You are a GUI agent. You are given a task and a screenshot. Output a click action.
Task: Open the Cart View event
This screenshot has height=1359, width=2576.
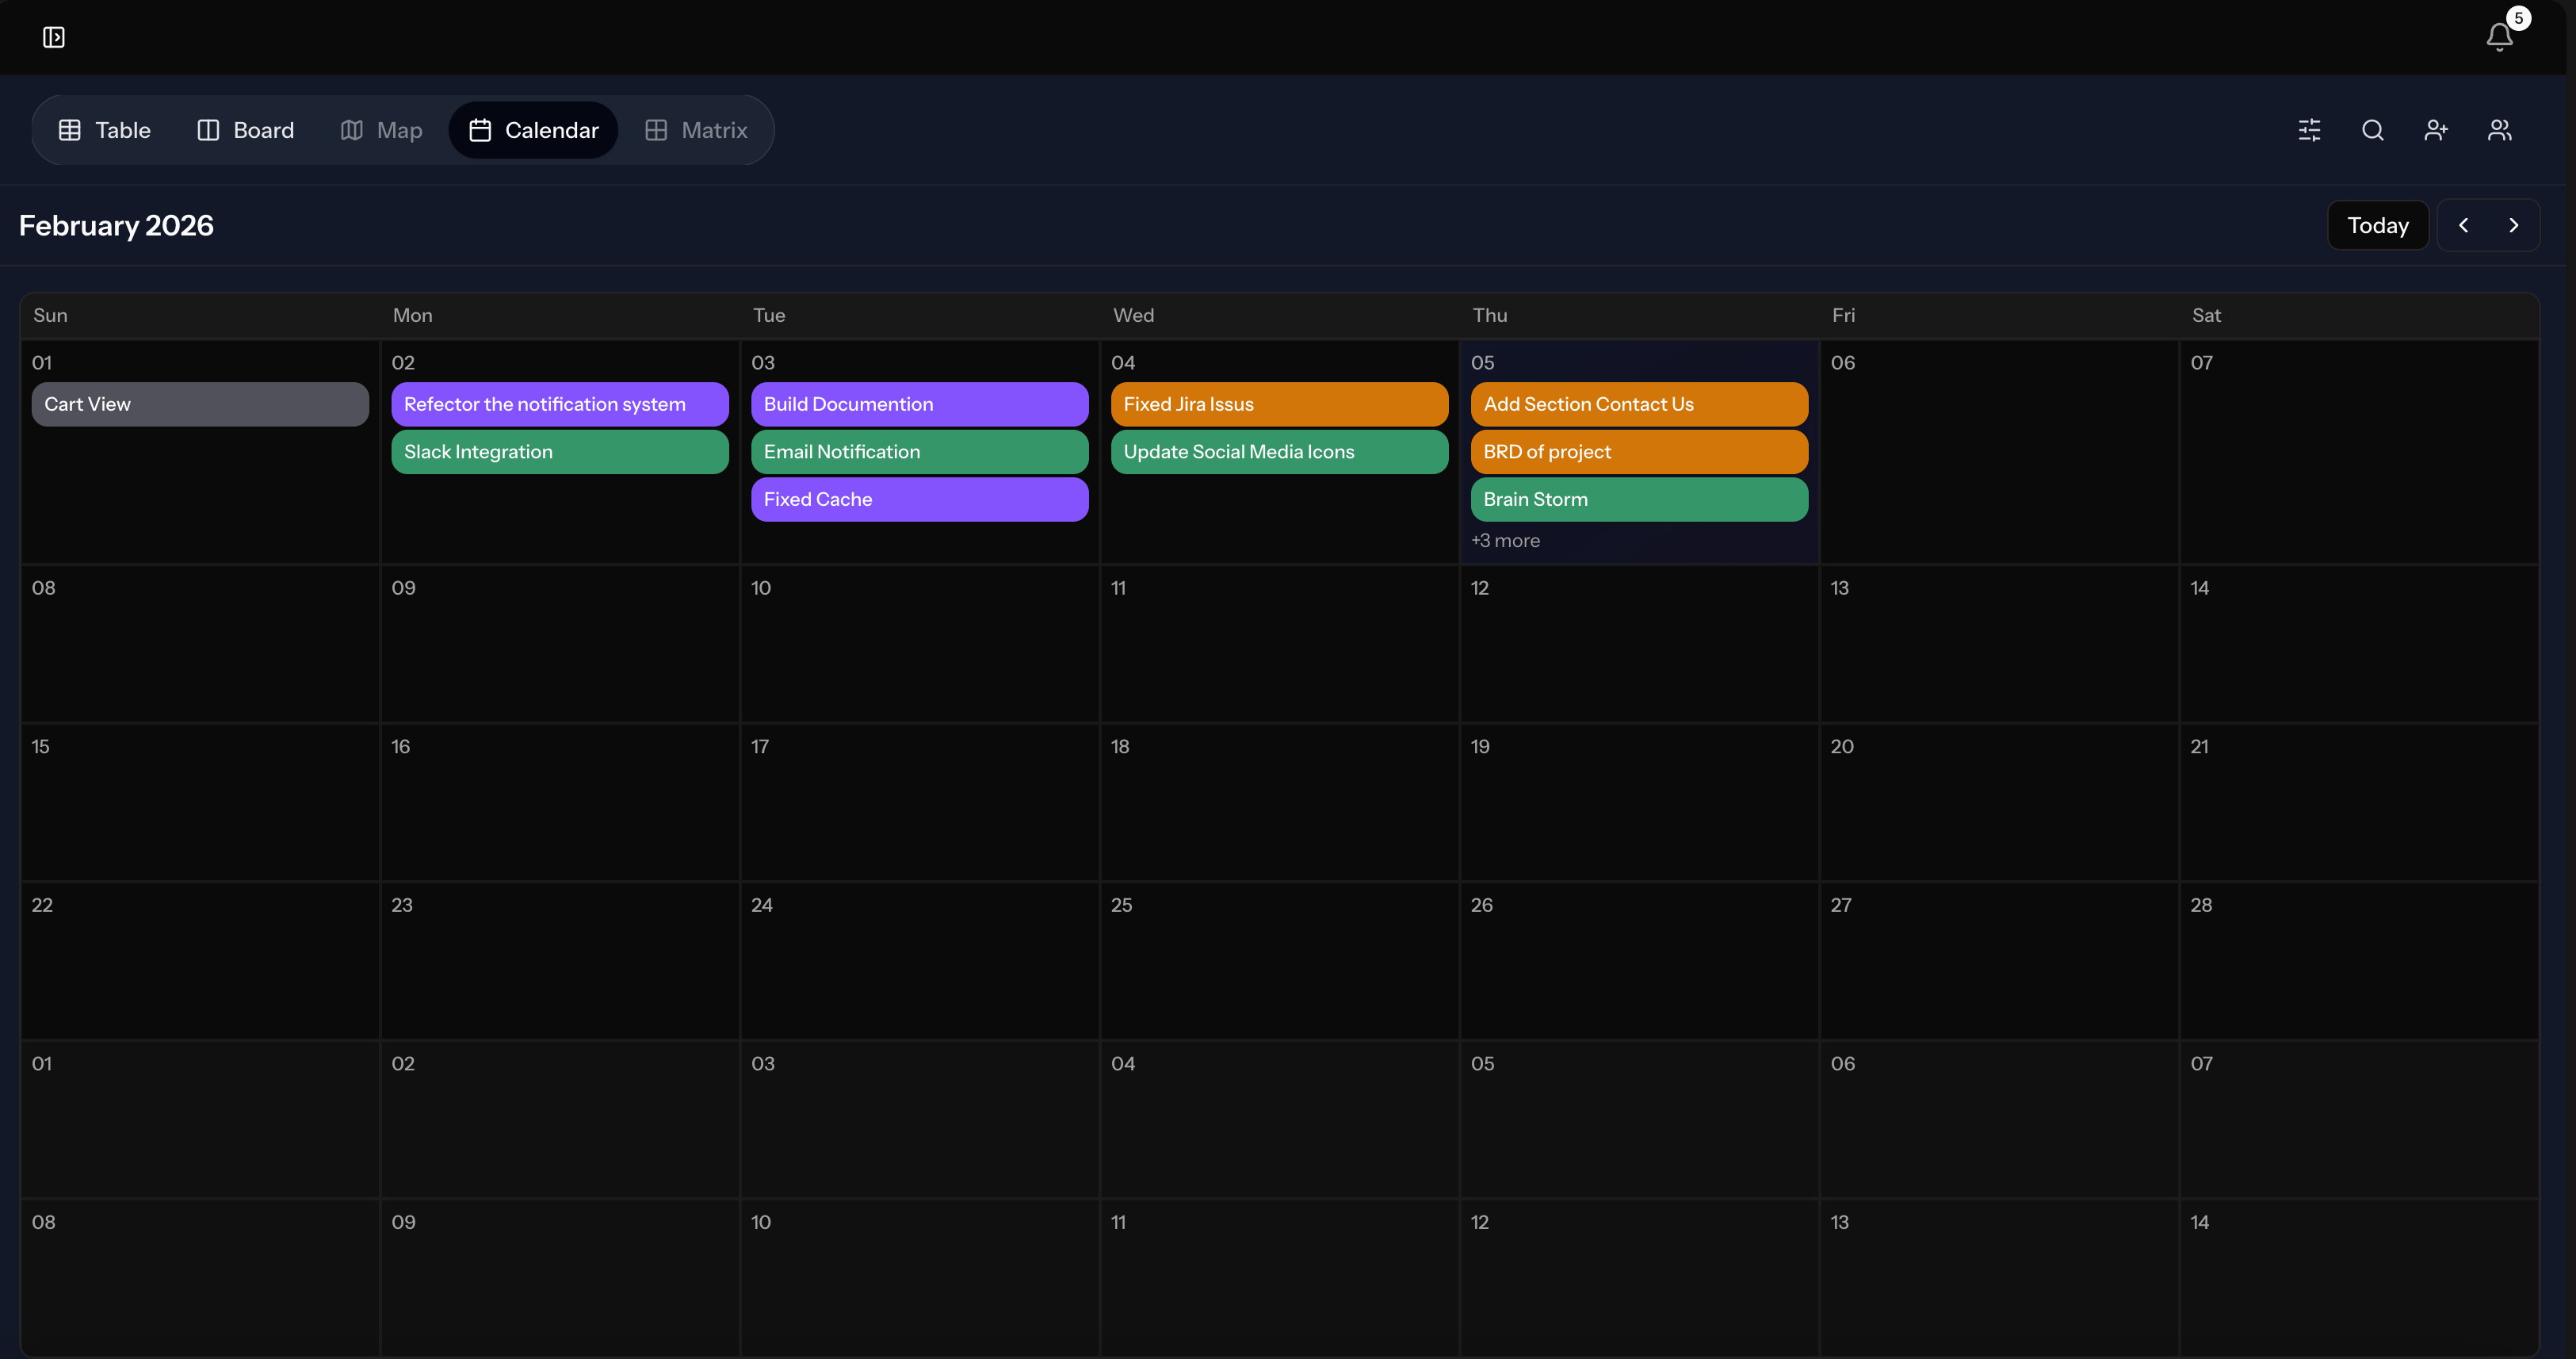pyautogui.click(x=200, y=404)
